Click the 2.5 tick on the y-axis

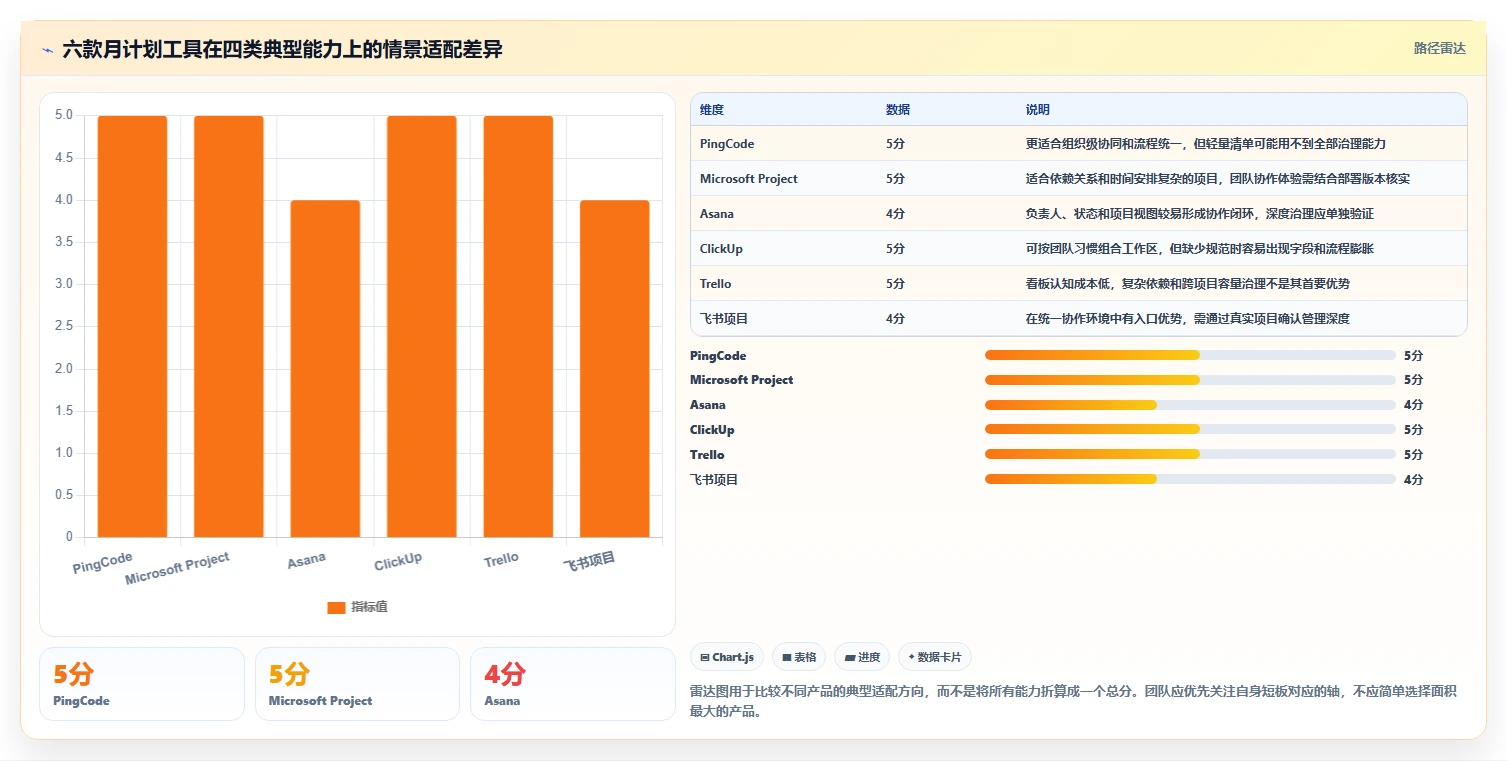tap(64, 326)
